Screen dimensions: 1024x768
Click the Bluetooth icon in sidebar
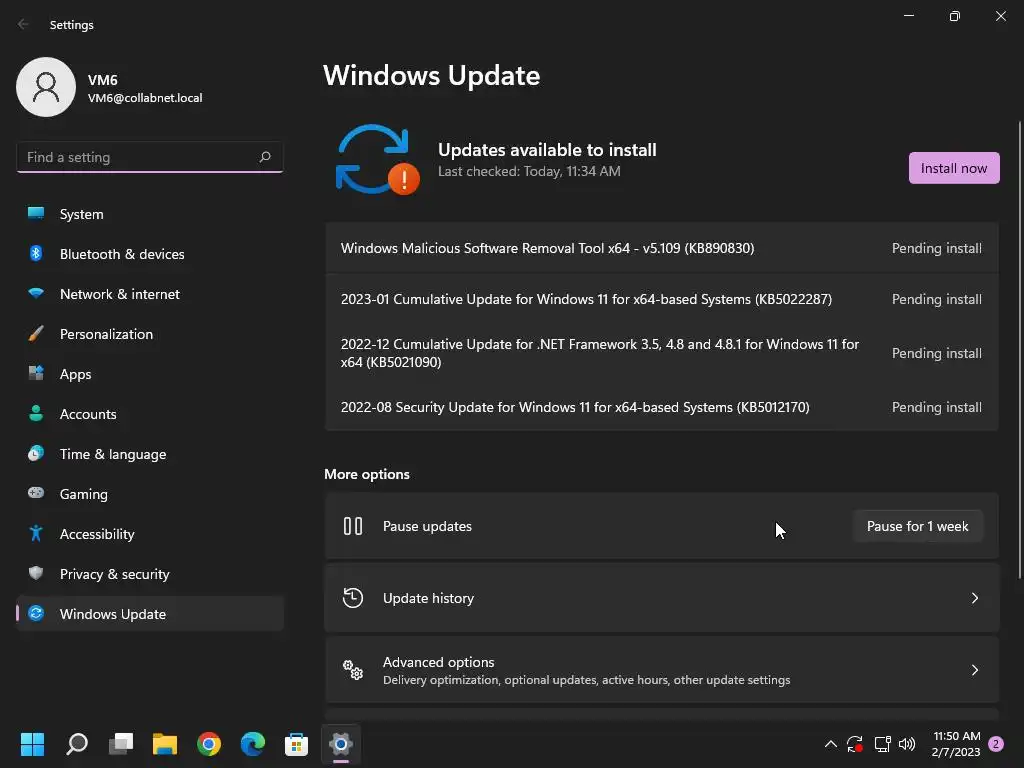click(36, 253)
